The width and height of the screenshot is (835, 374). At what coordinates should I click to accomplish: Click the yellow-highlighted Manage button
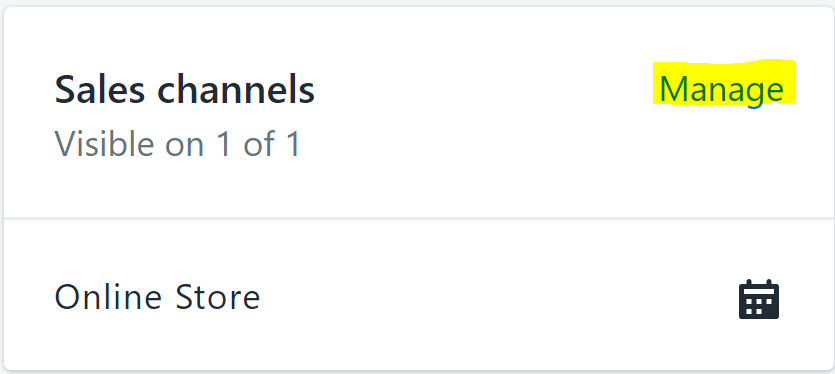[722, 89]
